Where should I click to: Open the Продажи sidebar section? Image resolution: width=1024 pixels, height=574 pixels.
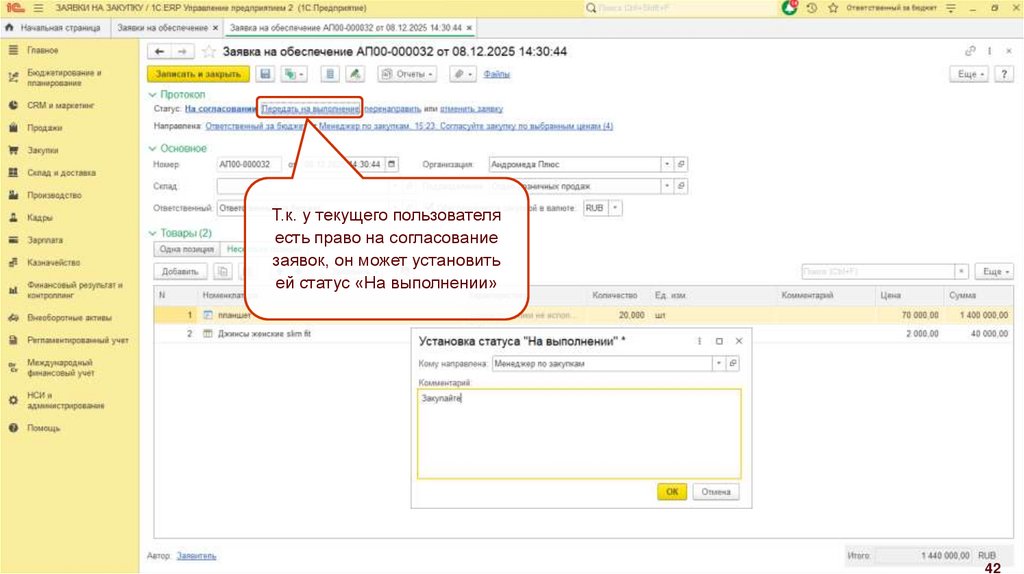tap(44, 128)
